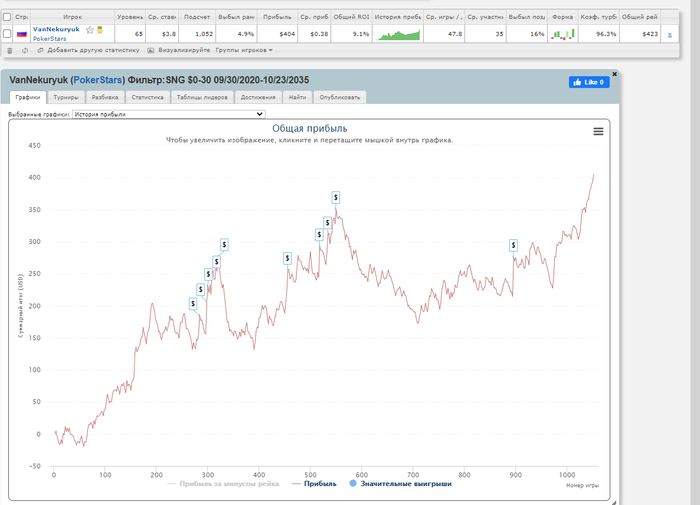Screen dimensions: 700x505
Task: Click Добавить другую статистику
Action: [88, 50]
